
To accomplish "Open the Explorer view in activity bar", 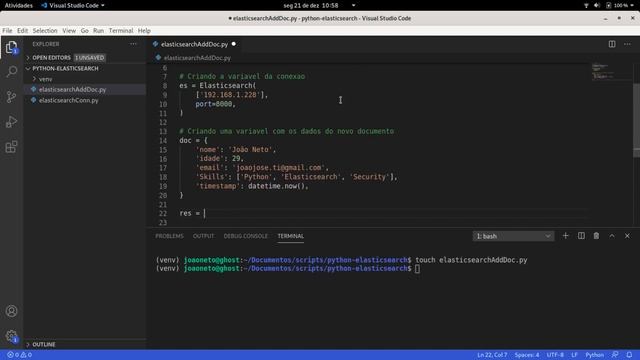I will [11, 48].
